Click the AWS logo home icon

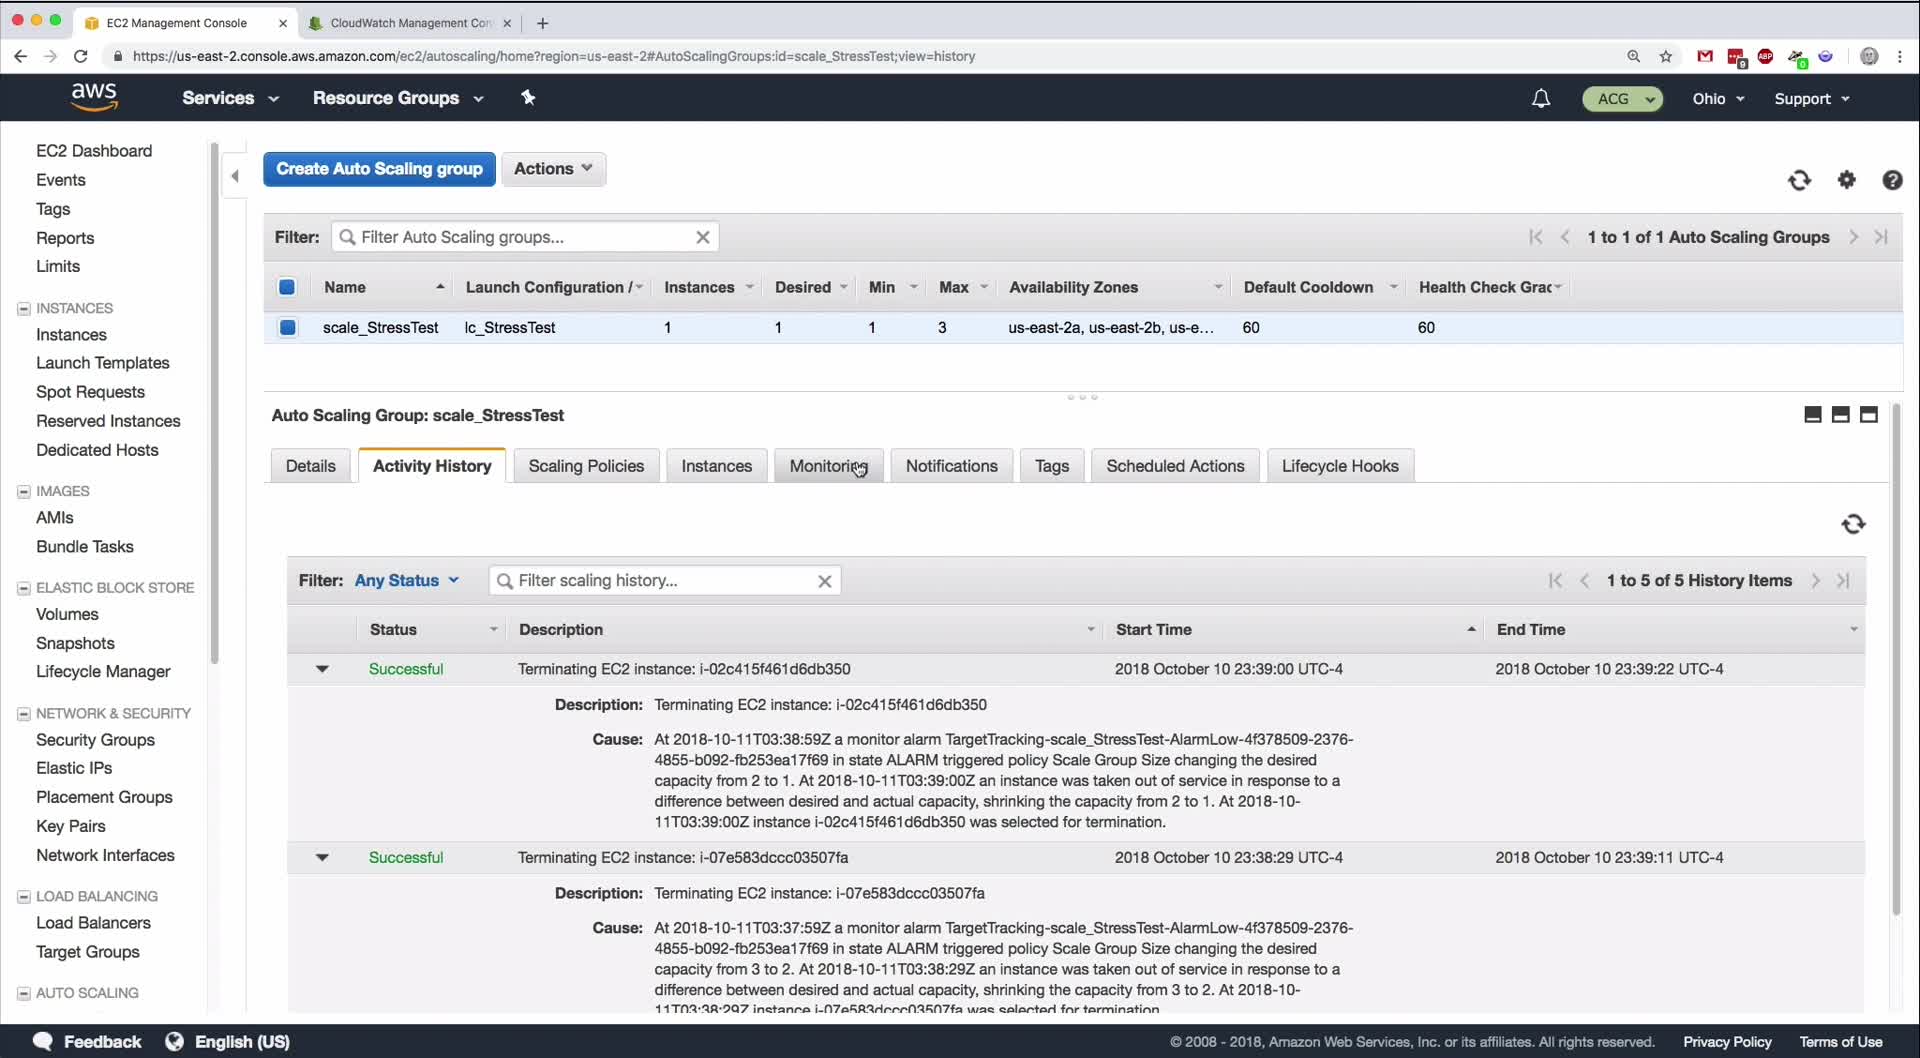(x=94, y=97)
